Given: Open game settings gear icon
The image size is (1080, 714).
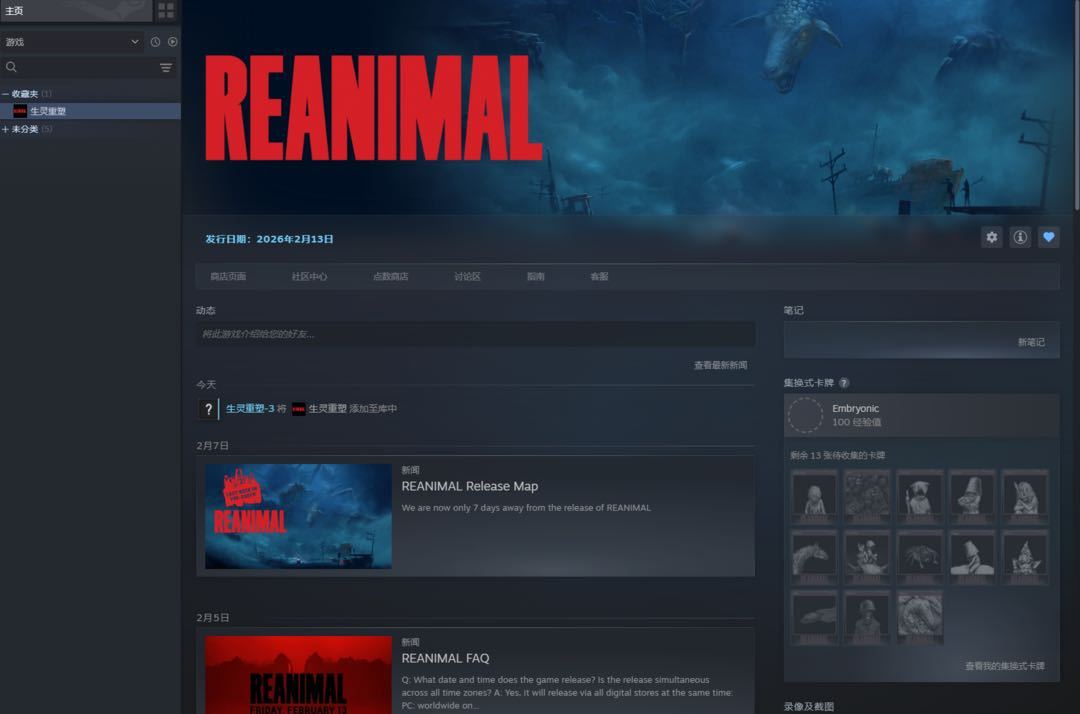Looking at the screenshot, I should [x=991, y=238].
